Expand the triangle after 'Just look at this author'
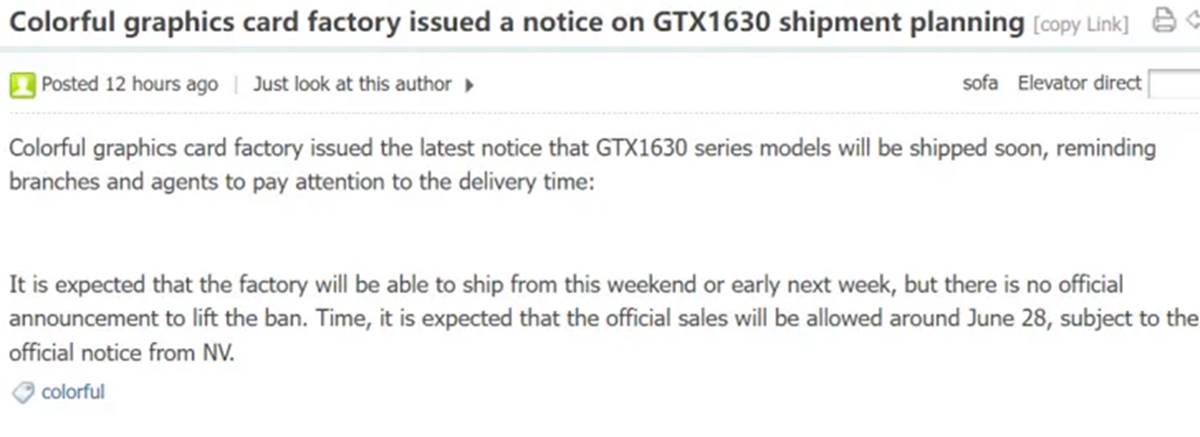The height and width of the screenshot is (437, 1200). pos(470,85)
